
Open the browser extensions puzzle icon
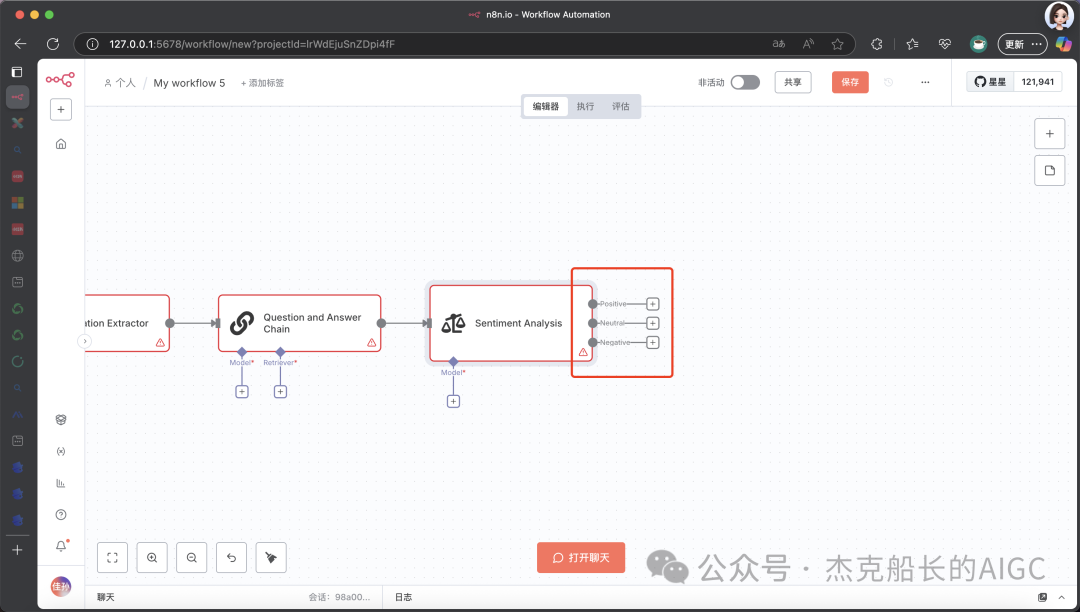coord(877,44)
